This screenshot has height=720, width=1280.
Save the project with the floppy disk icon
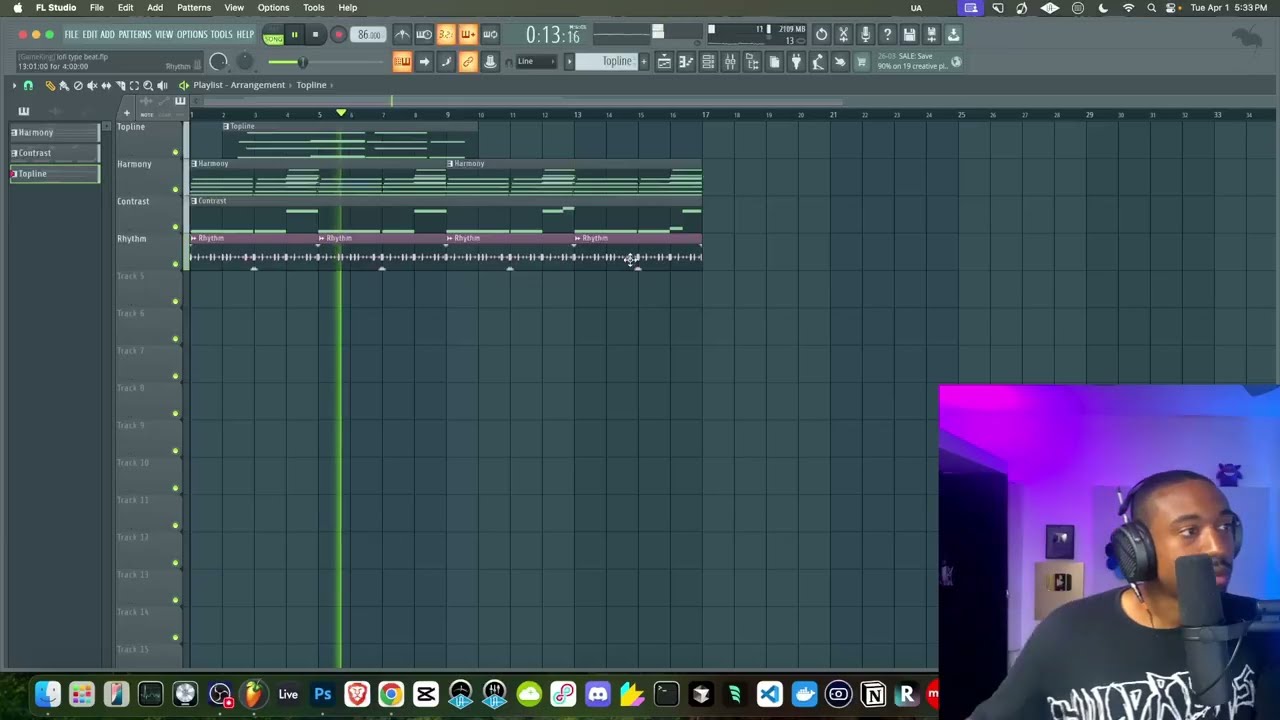pos(909,35)
